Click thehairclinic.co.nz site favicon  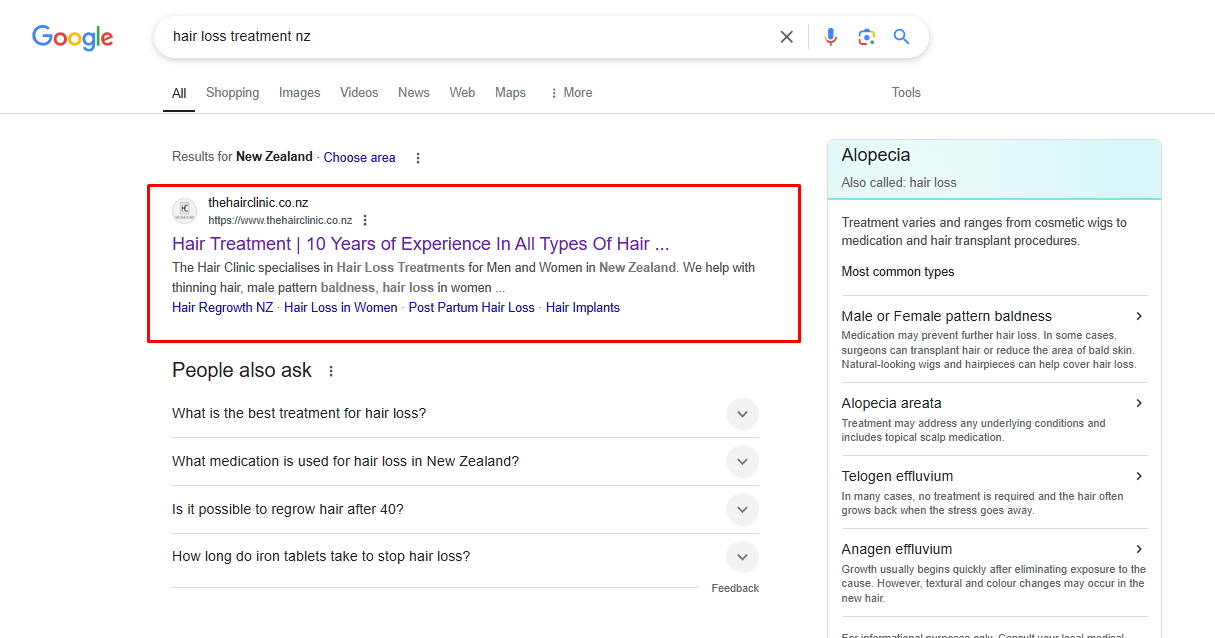pos(185,211)
